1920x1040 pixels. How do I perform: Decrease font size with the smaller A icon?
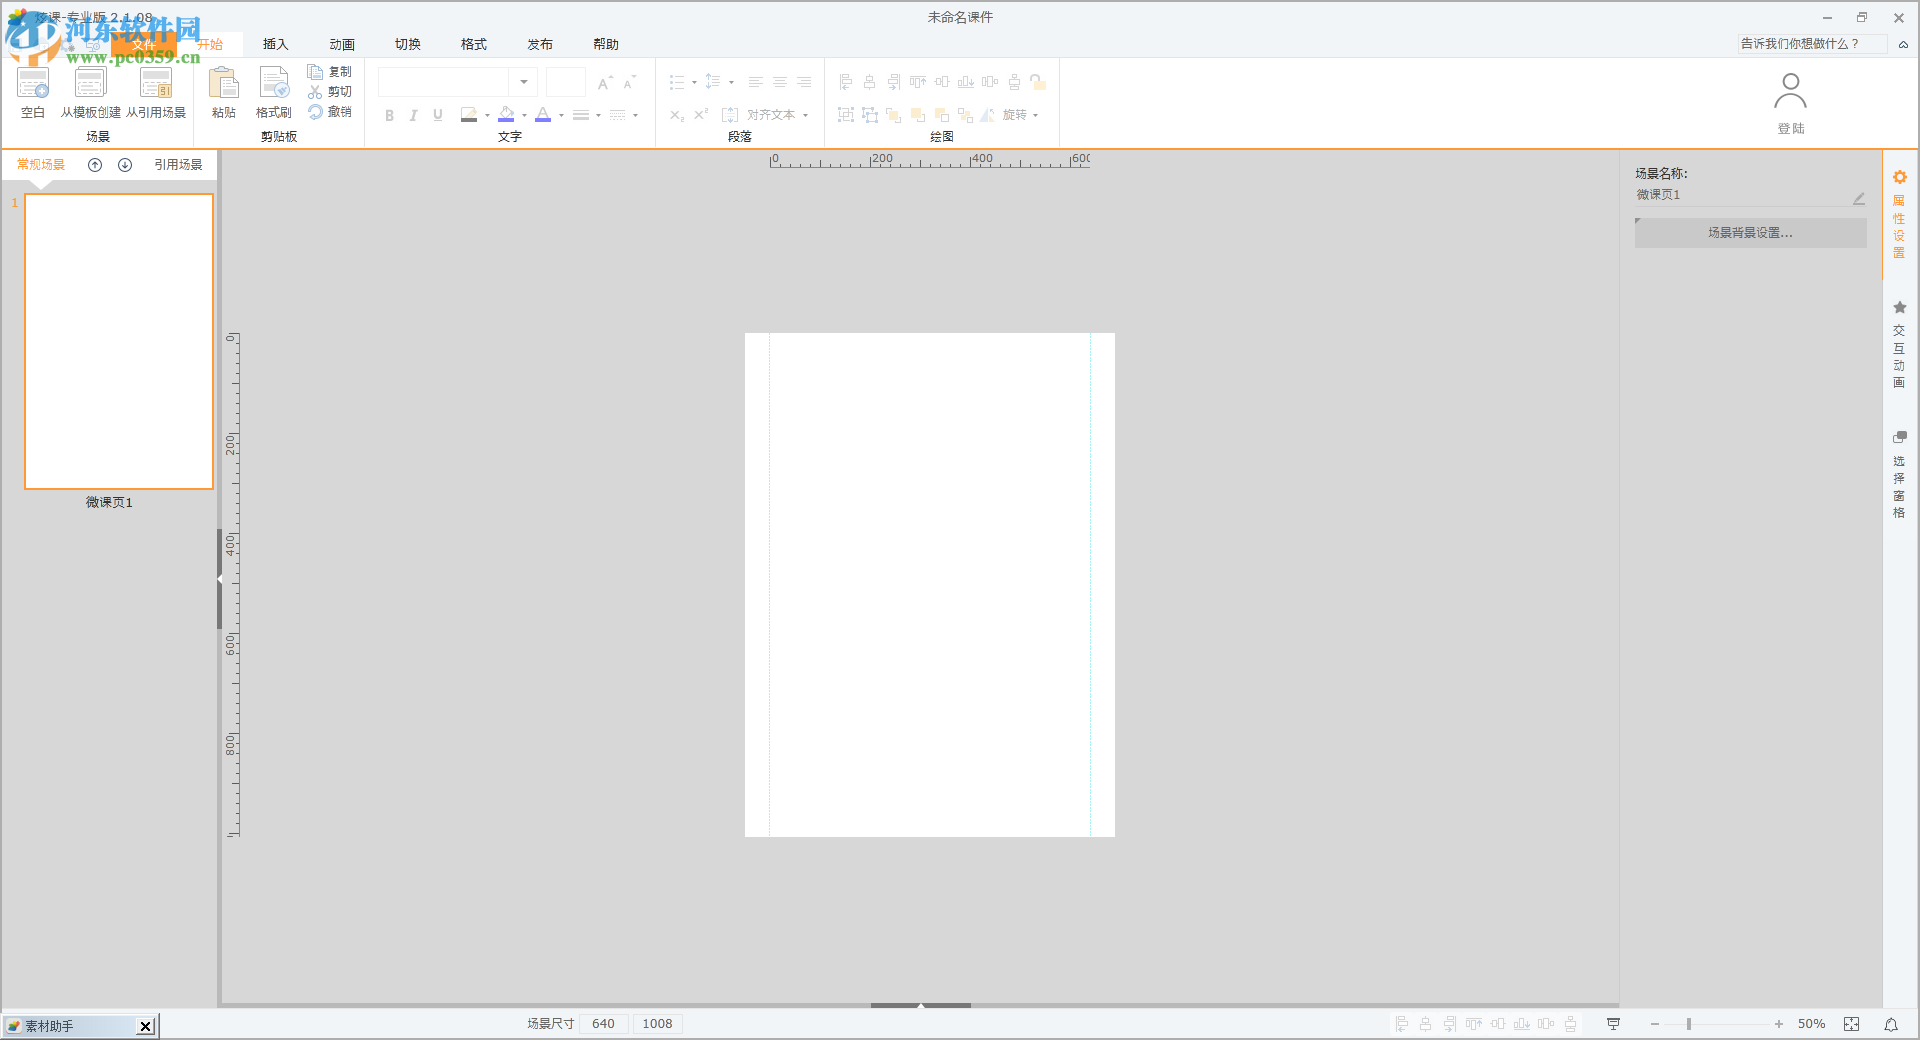(629, 82)
